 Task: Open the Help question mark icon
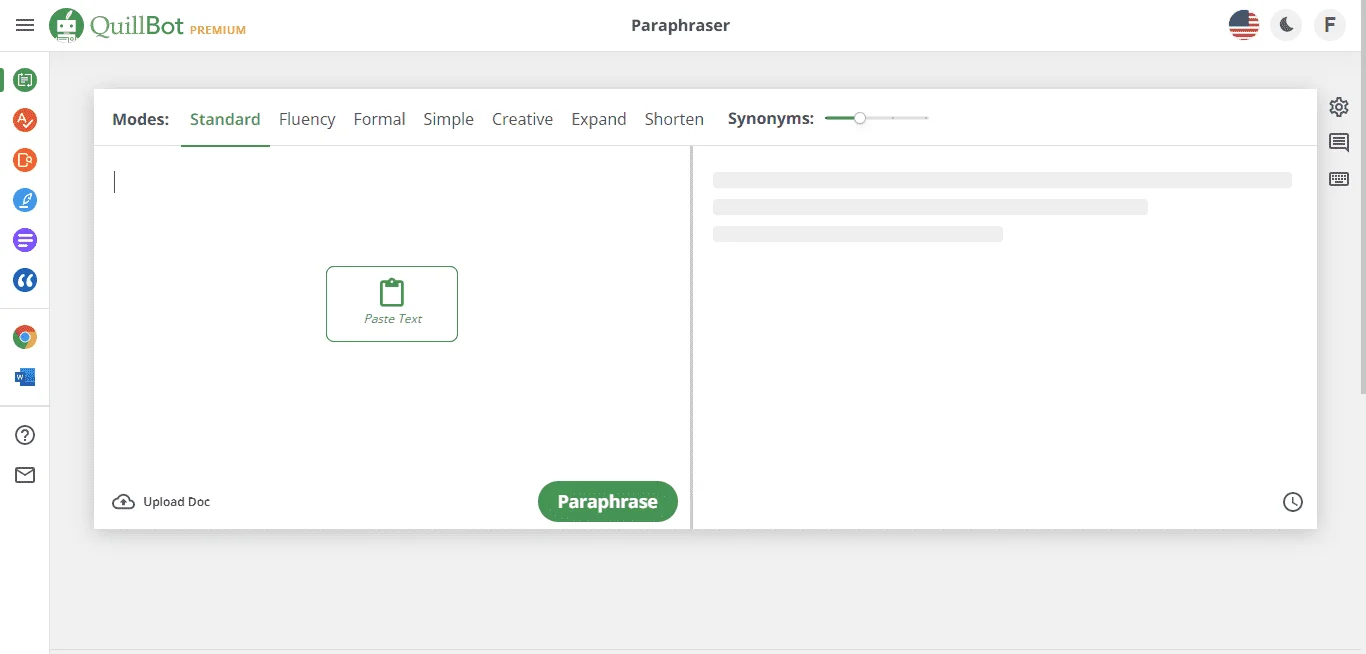tap(25, 435)
